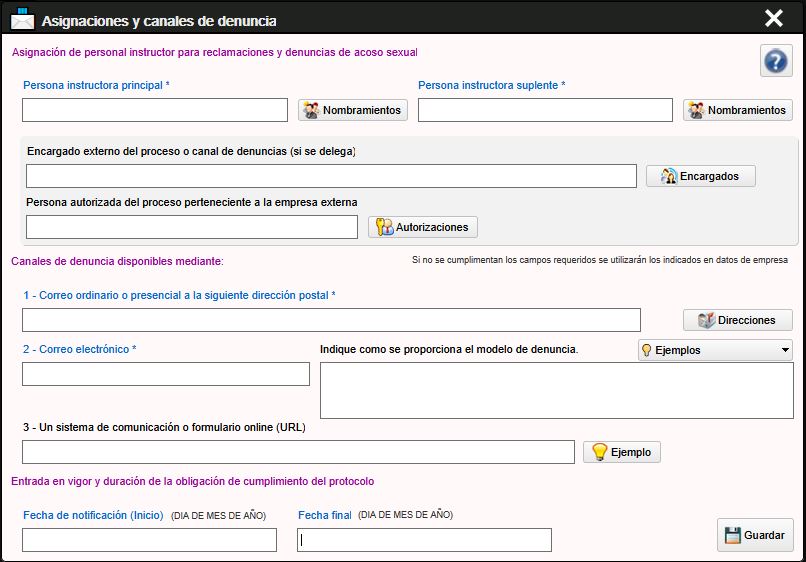Click the postal address input field
Viewport: 806px width, 562px height.
pos(331,320)
